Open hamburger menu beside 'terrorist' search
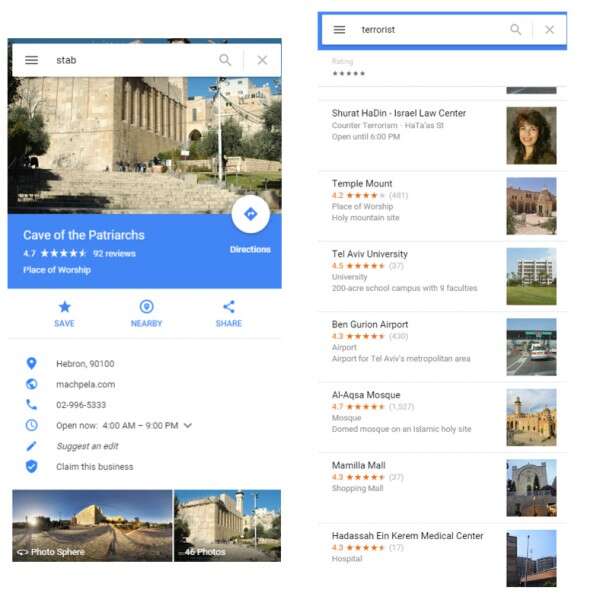Viewport: 600px width, 600px height. 339,30
